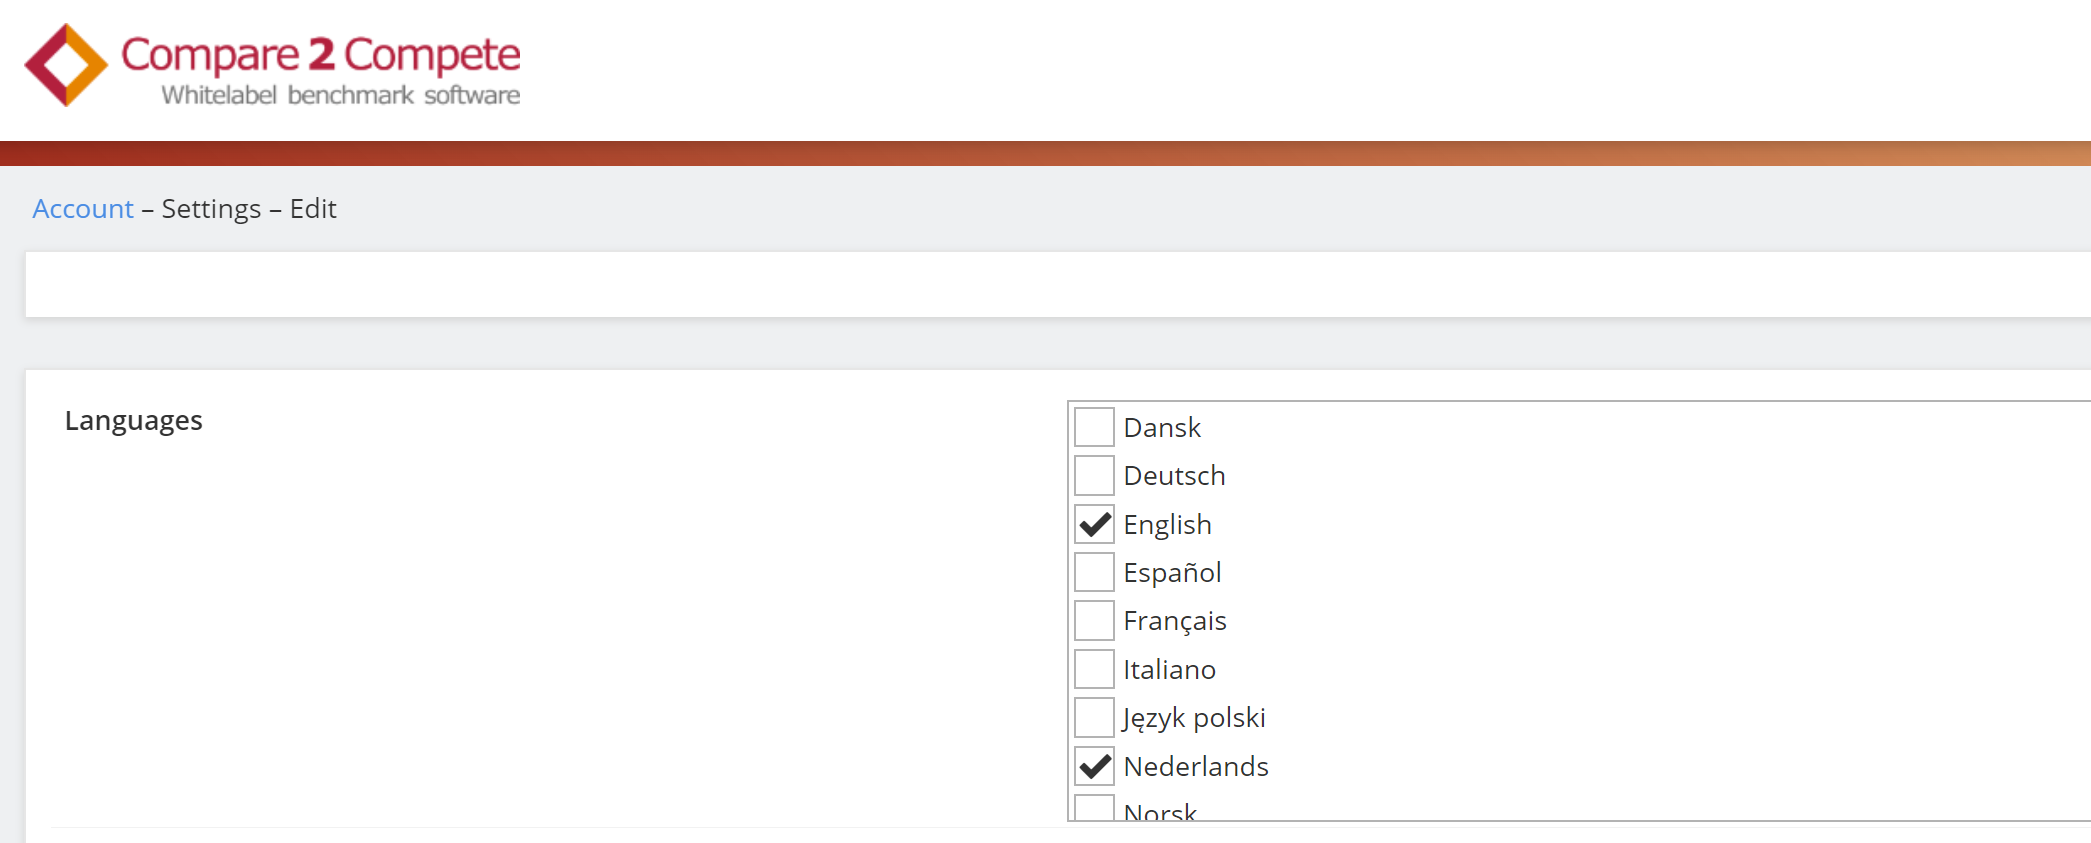Toggle the Norsk language checkbox

1094,807
